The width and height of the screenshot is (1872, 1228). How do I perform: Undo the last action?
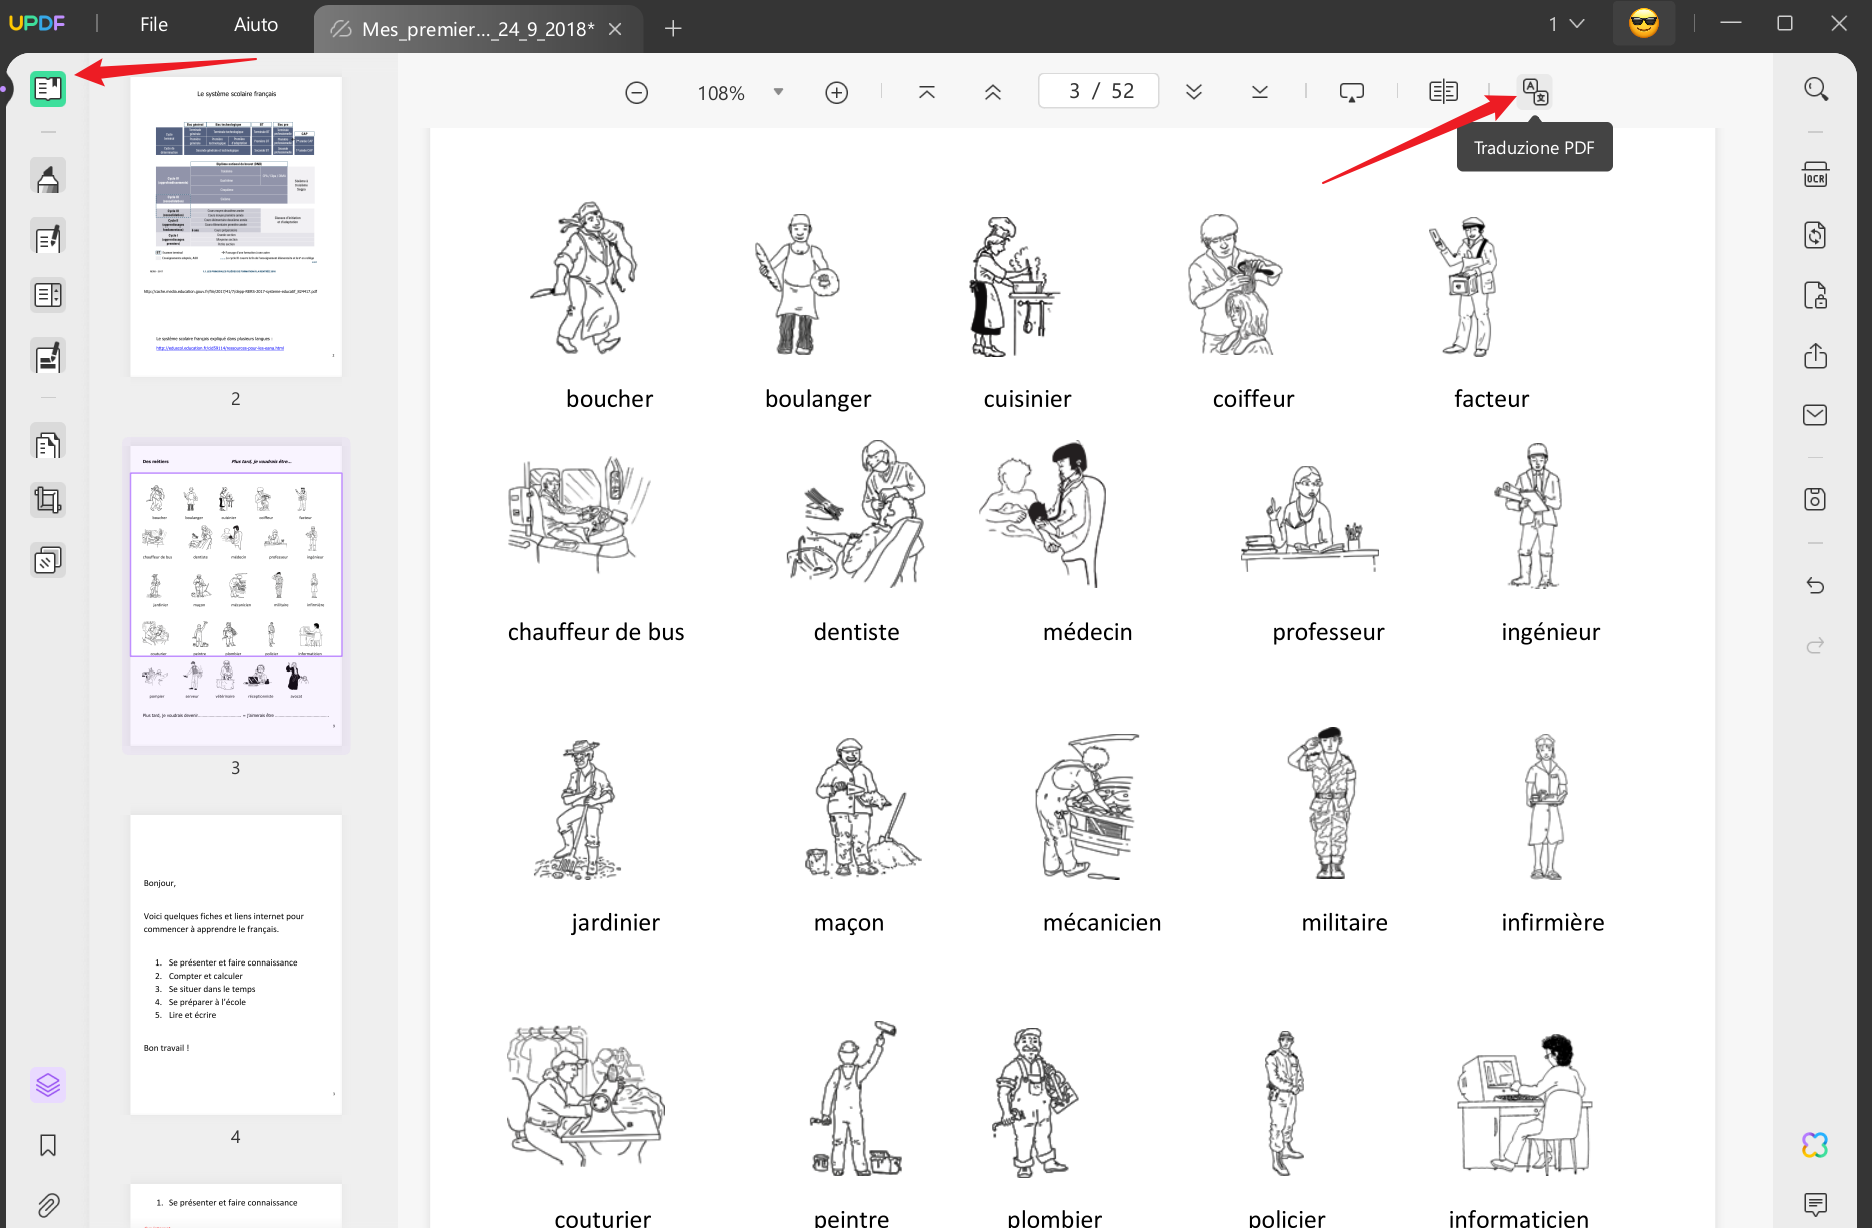point(1816,585)
